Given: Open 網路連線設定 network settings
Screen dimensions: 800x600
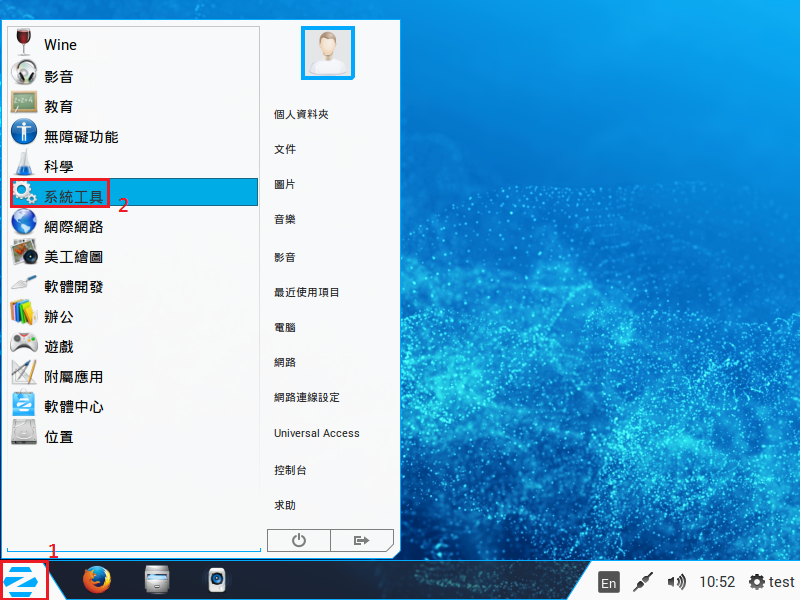Looking at the screenshot, I should tap(307, 397).
